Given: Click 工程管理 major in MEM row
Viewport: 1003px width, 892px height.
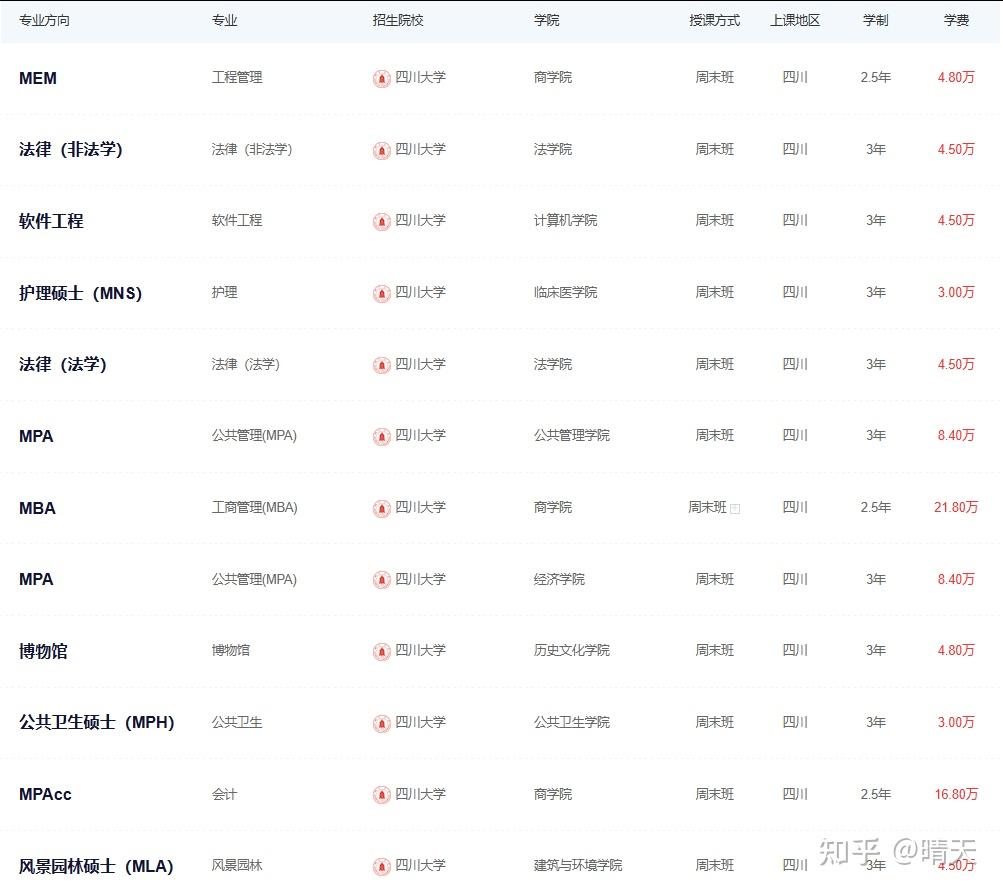Looking at the screenshot, I should click(237, 77).
